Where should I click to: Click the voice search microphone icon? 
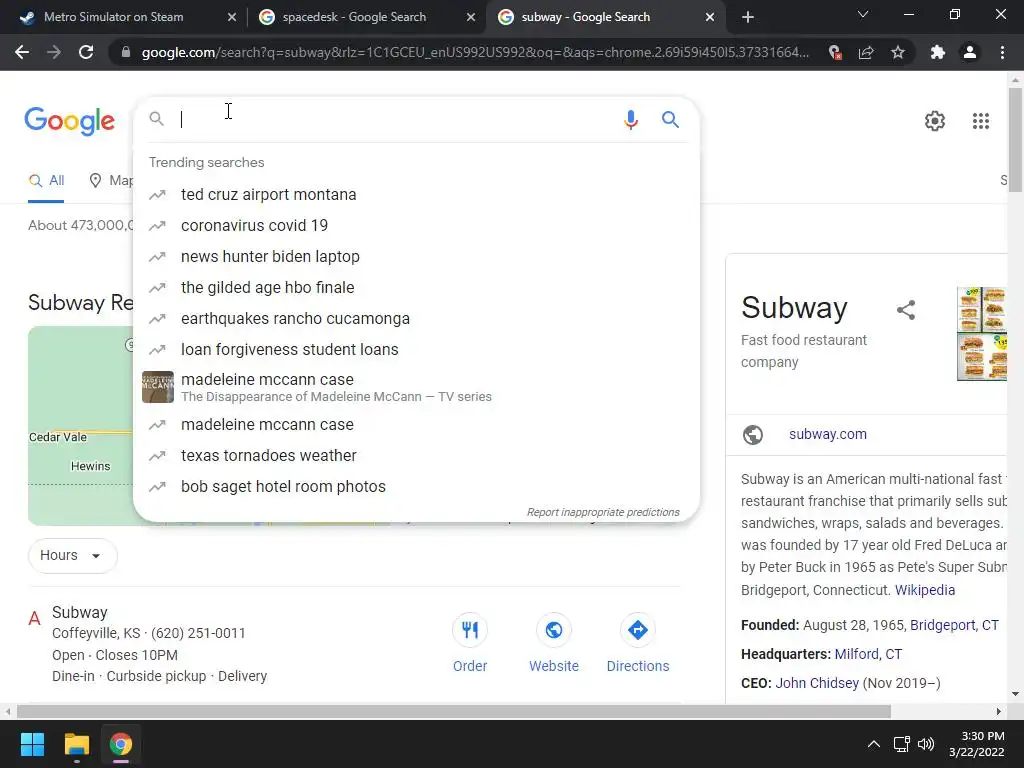click(x=630, y=120)
